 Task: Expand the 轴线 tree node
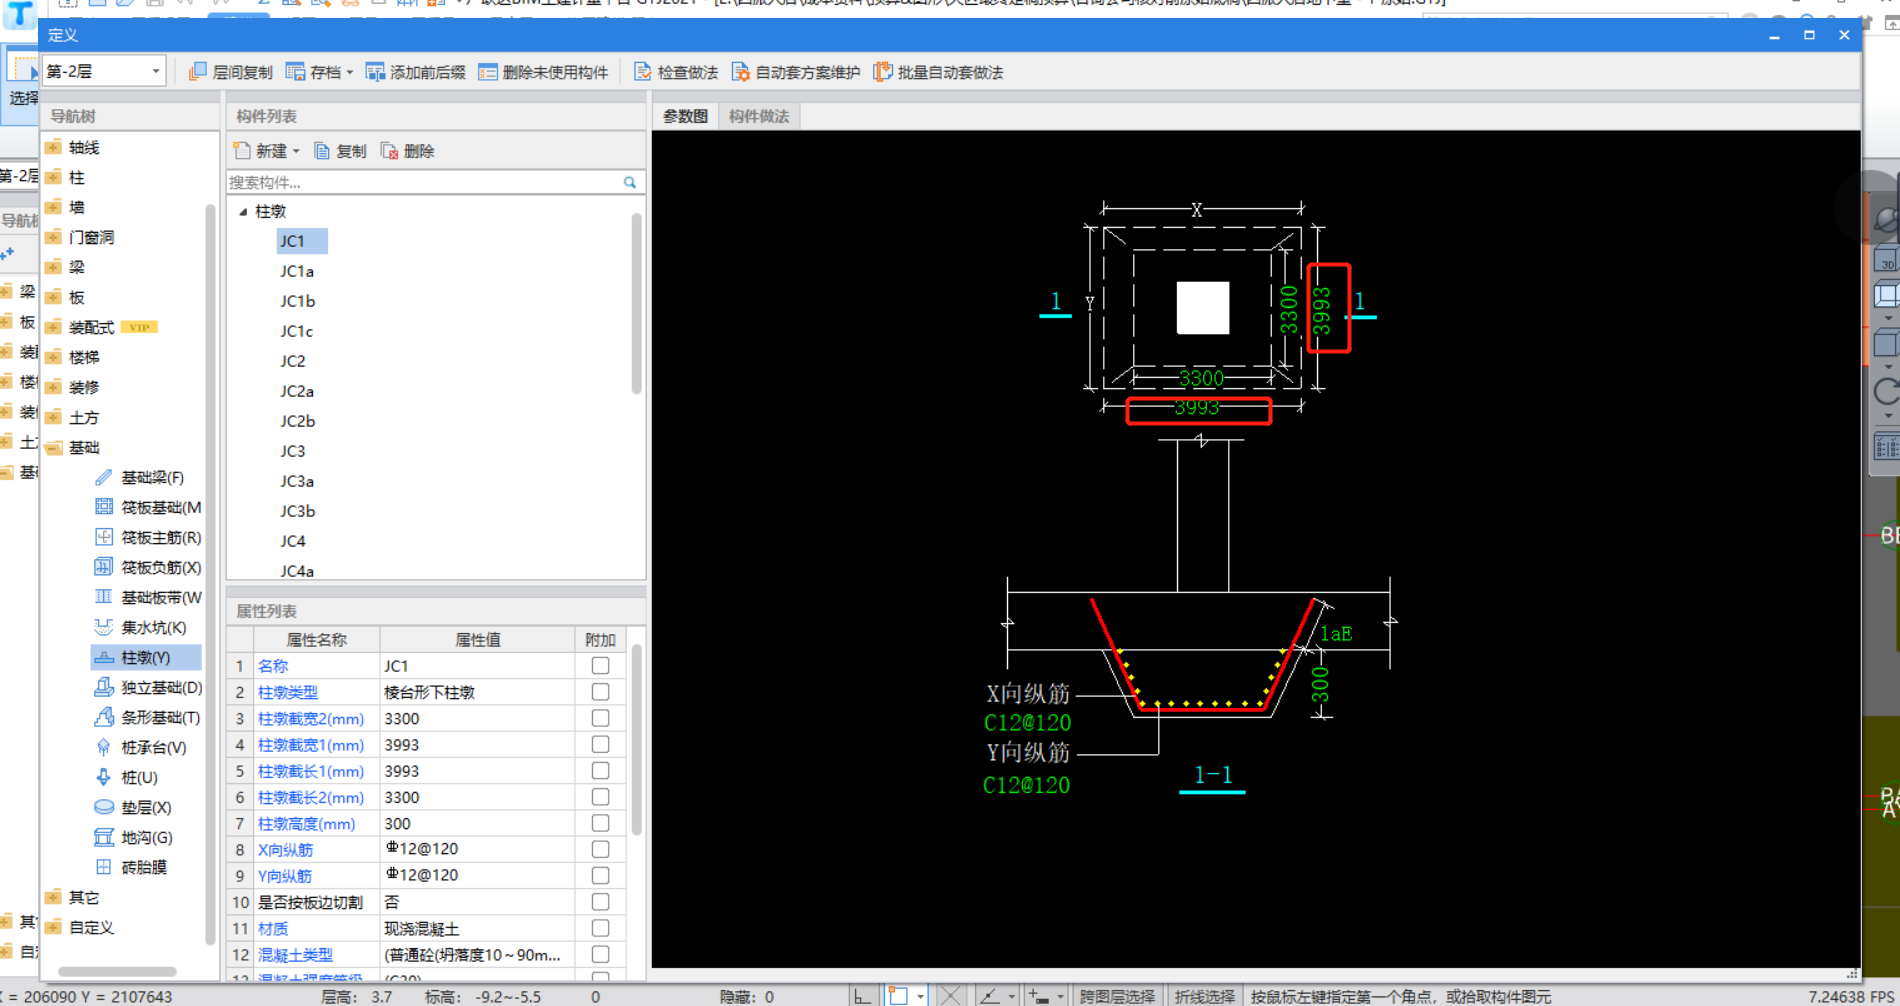(x=54, y=147)
